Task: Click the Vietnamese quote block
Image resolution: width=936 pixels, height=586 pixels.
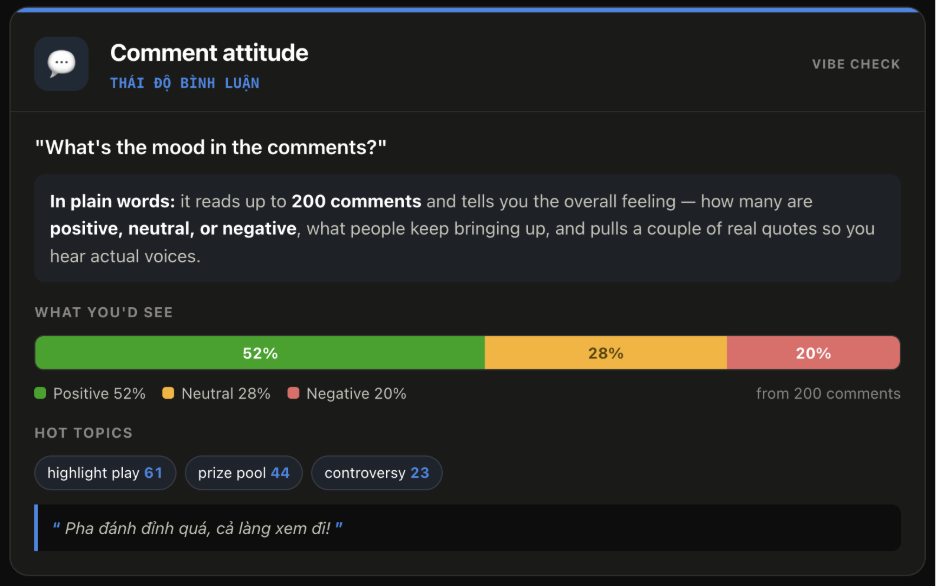Action: pyautogui.click(x=467, y=528)
